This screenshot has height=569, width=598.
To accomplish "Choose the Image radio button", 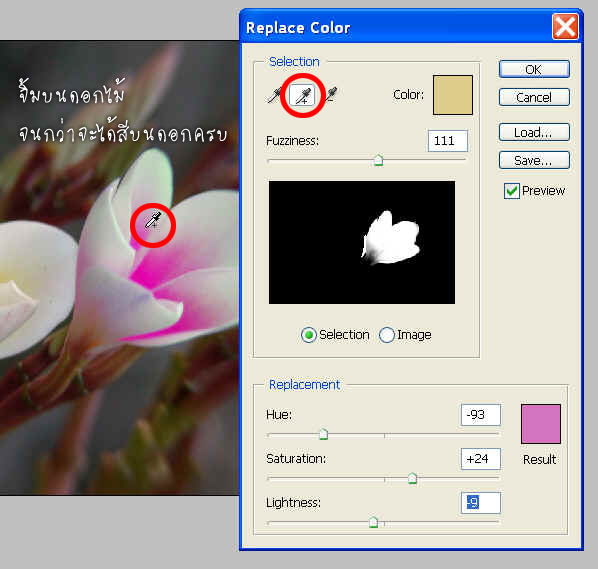I will pos(386,335).
